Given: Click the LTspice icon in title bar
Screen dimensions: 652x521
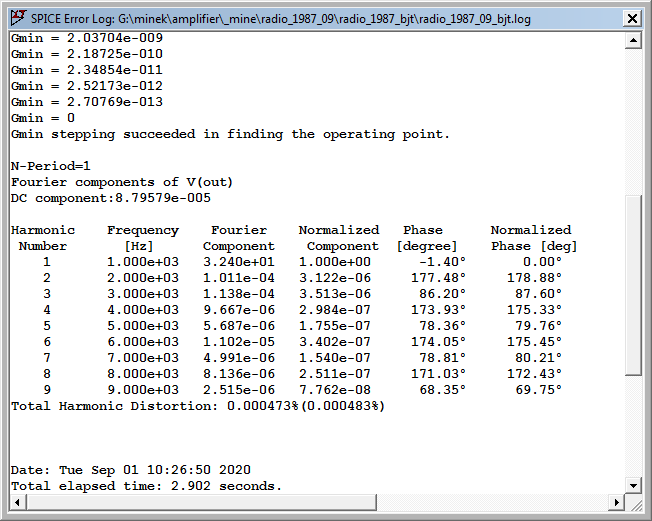Looking at the screenshot, I should (x=19, y=18).
